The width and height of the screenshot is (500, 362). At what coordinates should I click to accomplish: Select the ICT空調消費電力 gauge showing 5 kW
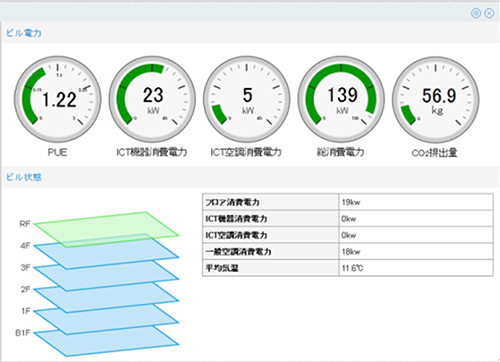247,99
